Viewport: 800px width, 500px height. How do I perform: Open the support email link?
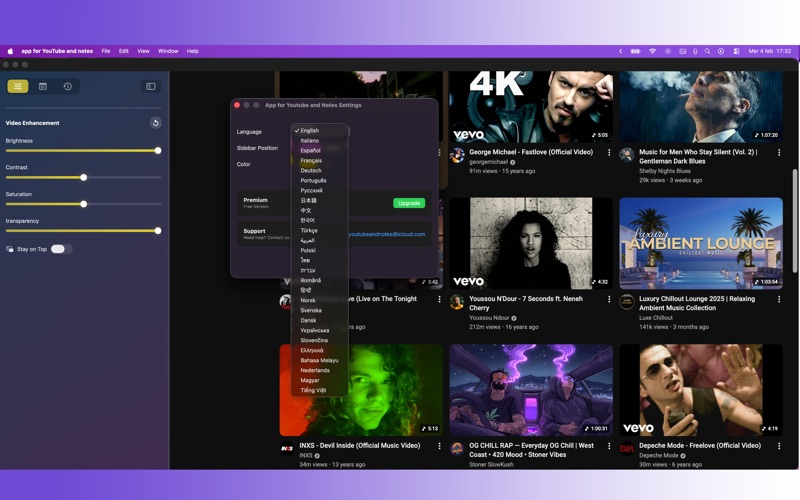(x=387, y=234)
